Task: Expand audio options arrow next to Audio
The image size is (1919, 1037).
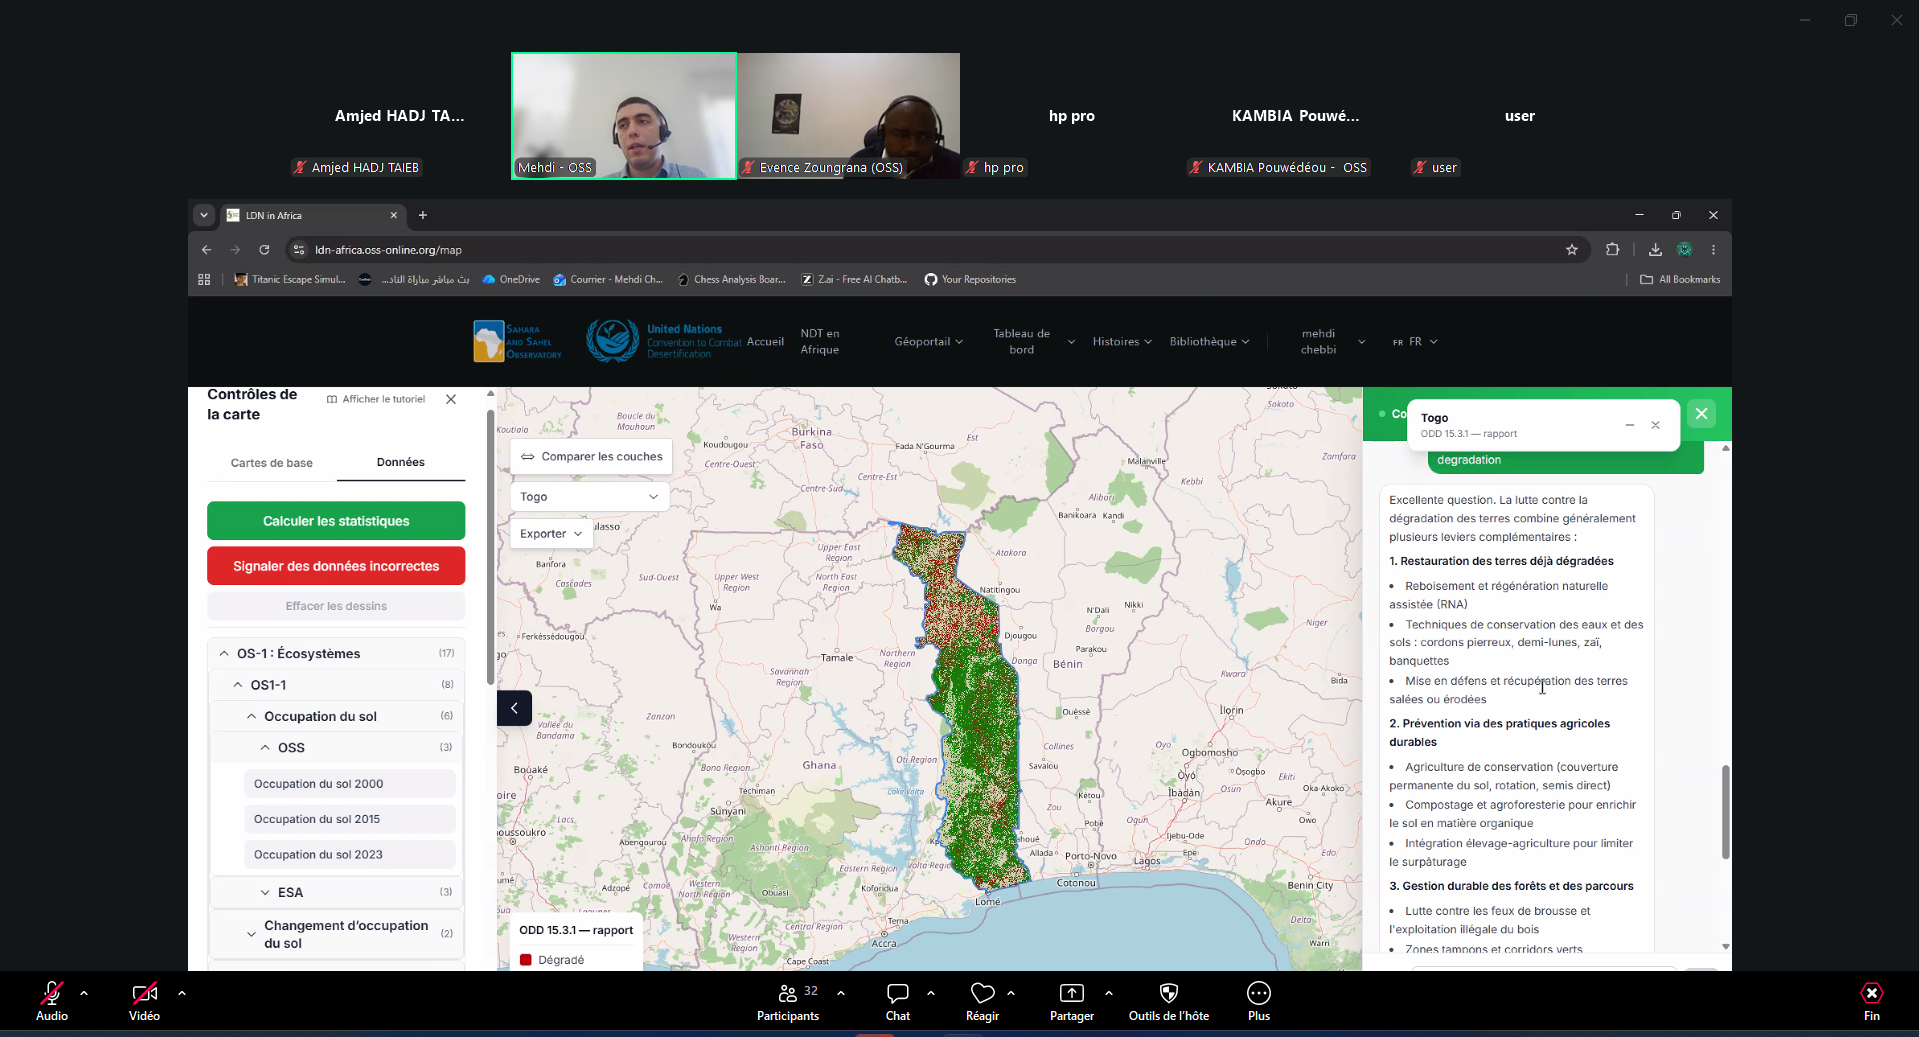Action: [84, 993]
